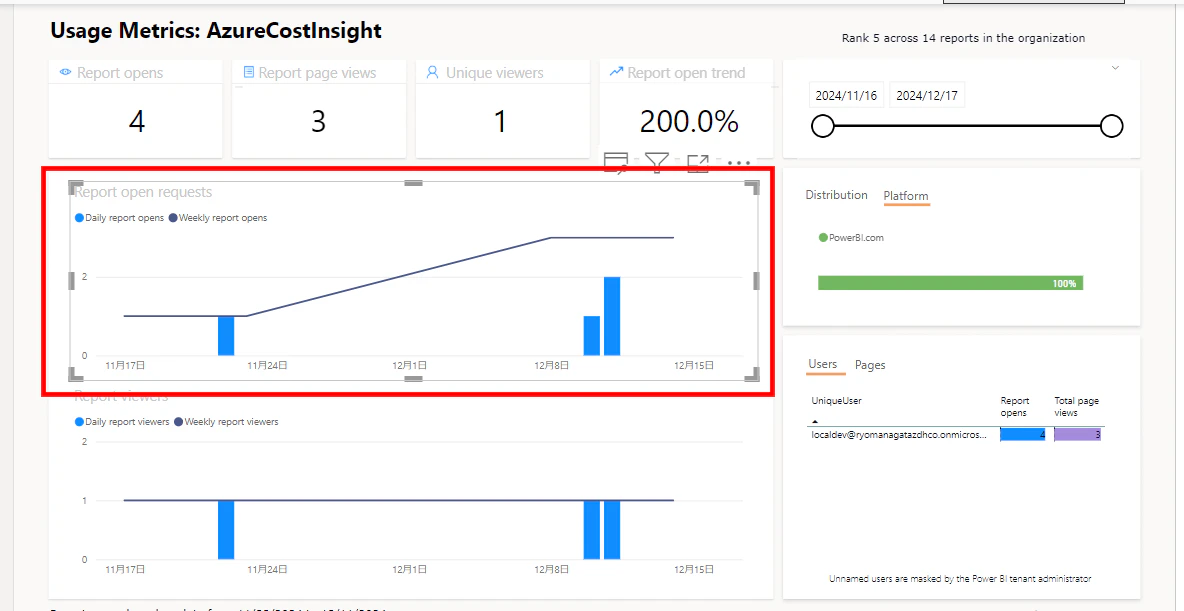
Task: Select the Report viewers bar before 11月24日
Action: pyautogui.click(x=226, y=529)
